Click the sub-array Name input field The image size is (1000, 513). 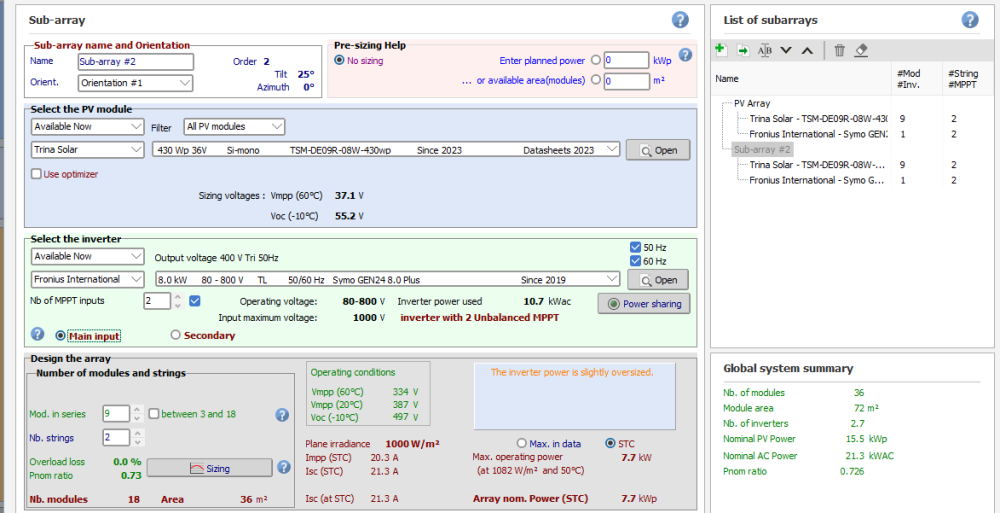coord(135,62)
